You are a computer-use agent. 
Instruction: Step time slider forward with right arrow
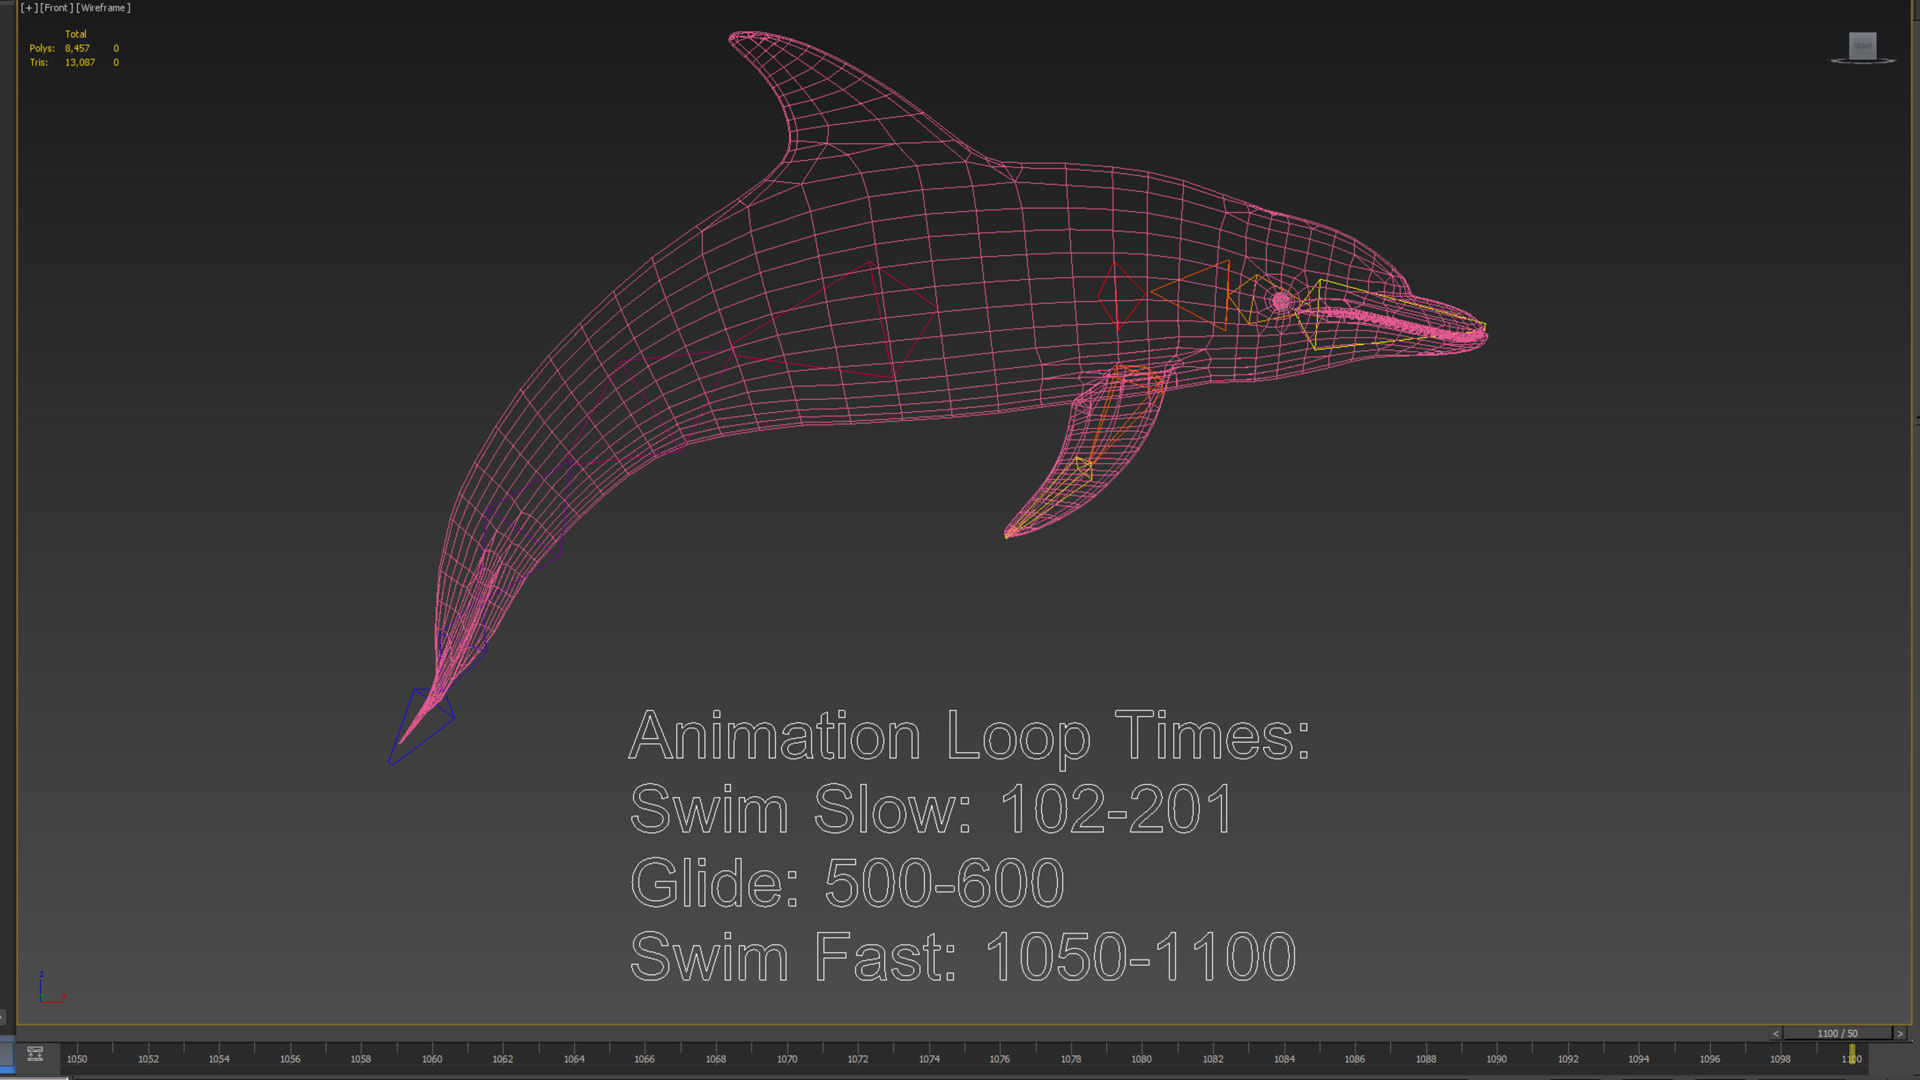(x=1900, y=1034)
